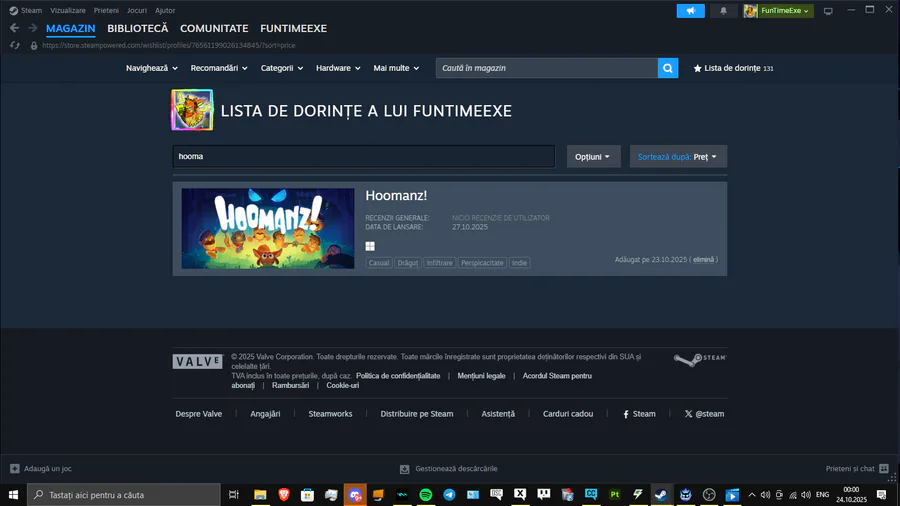The image size is (900, 506).
Task: Open the Rambursări link
Action: 290,386
